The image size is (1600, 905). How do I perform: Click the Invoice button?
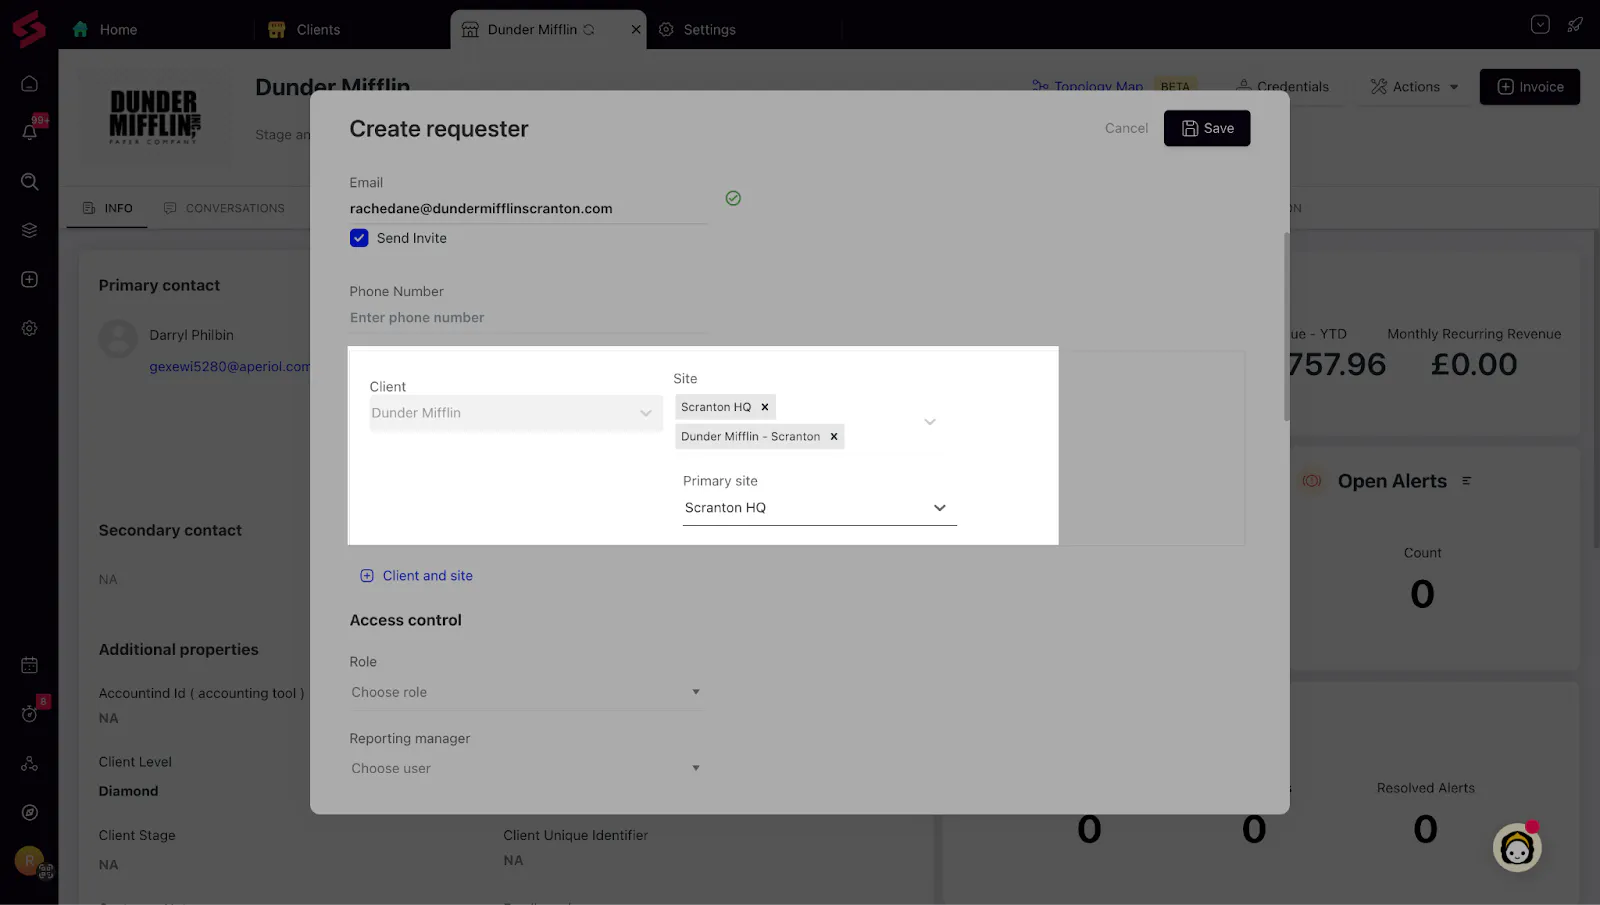(1530, 87)
